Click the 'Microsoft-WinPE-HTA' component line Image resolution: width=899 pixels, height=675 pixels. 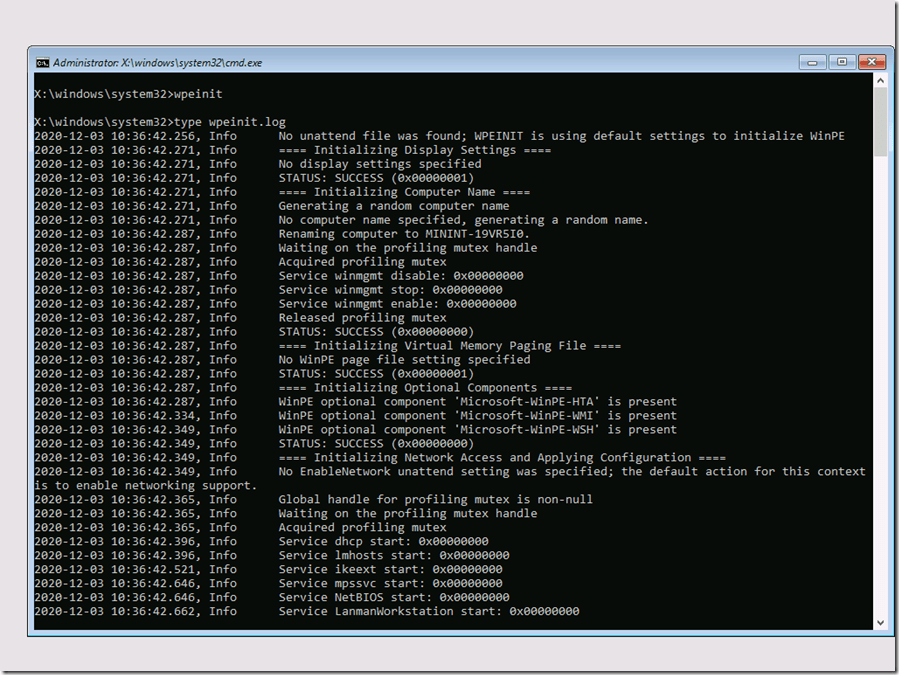coord(477,402)
